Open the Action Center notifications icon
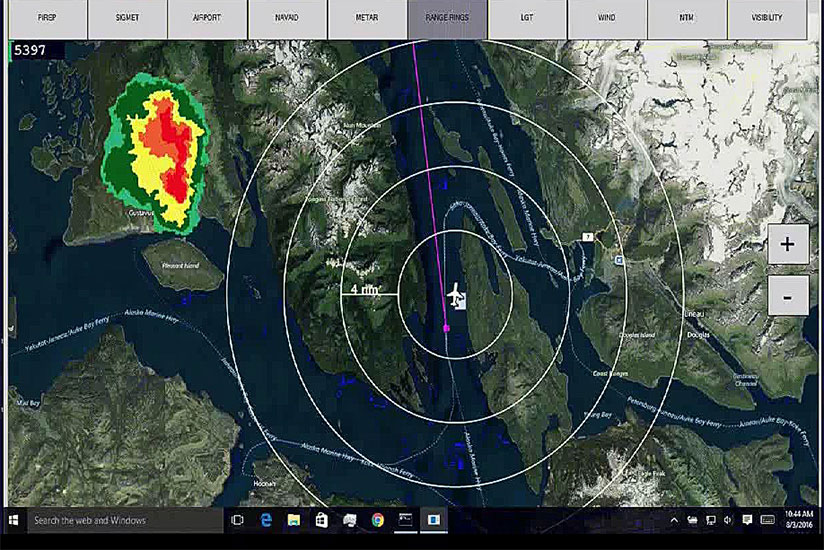Viewport: 824px width, 550px height. coord(747,520)
